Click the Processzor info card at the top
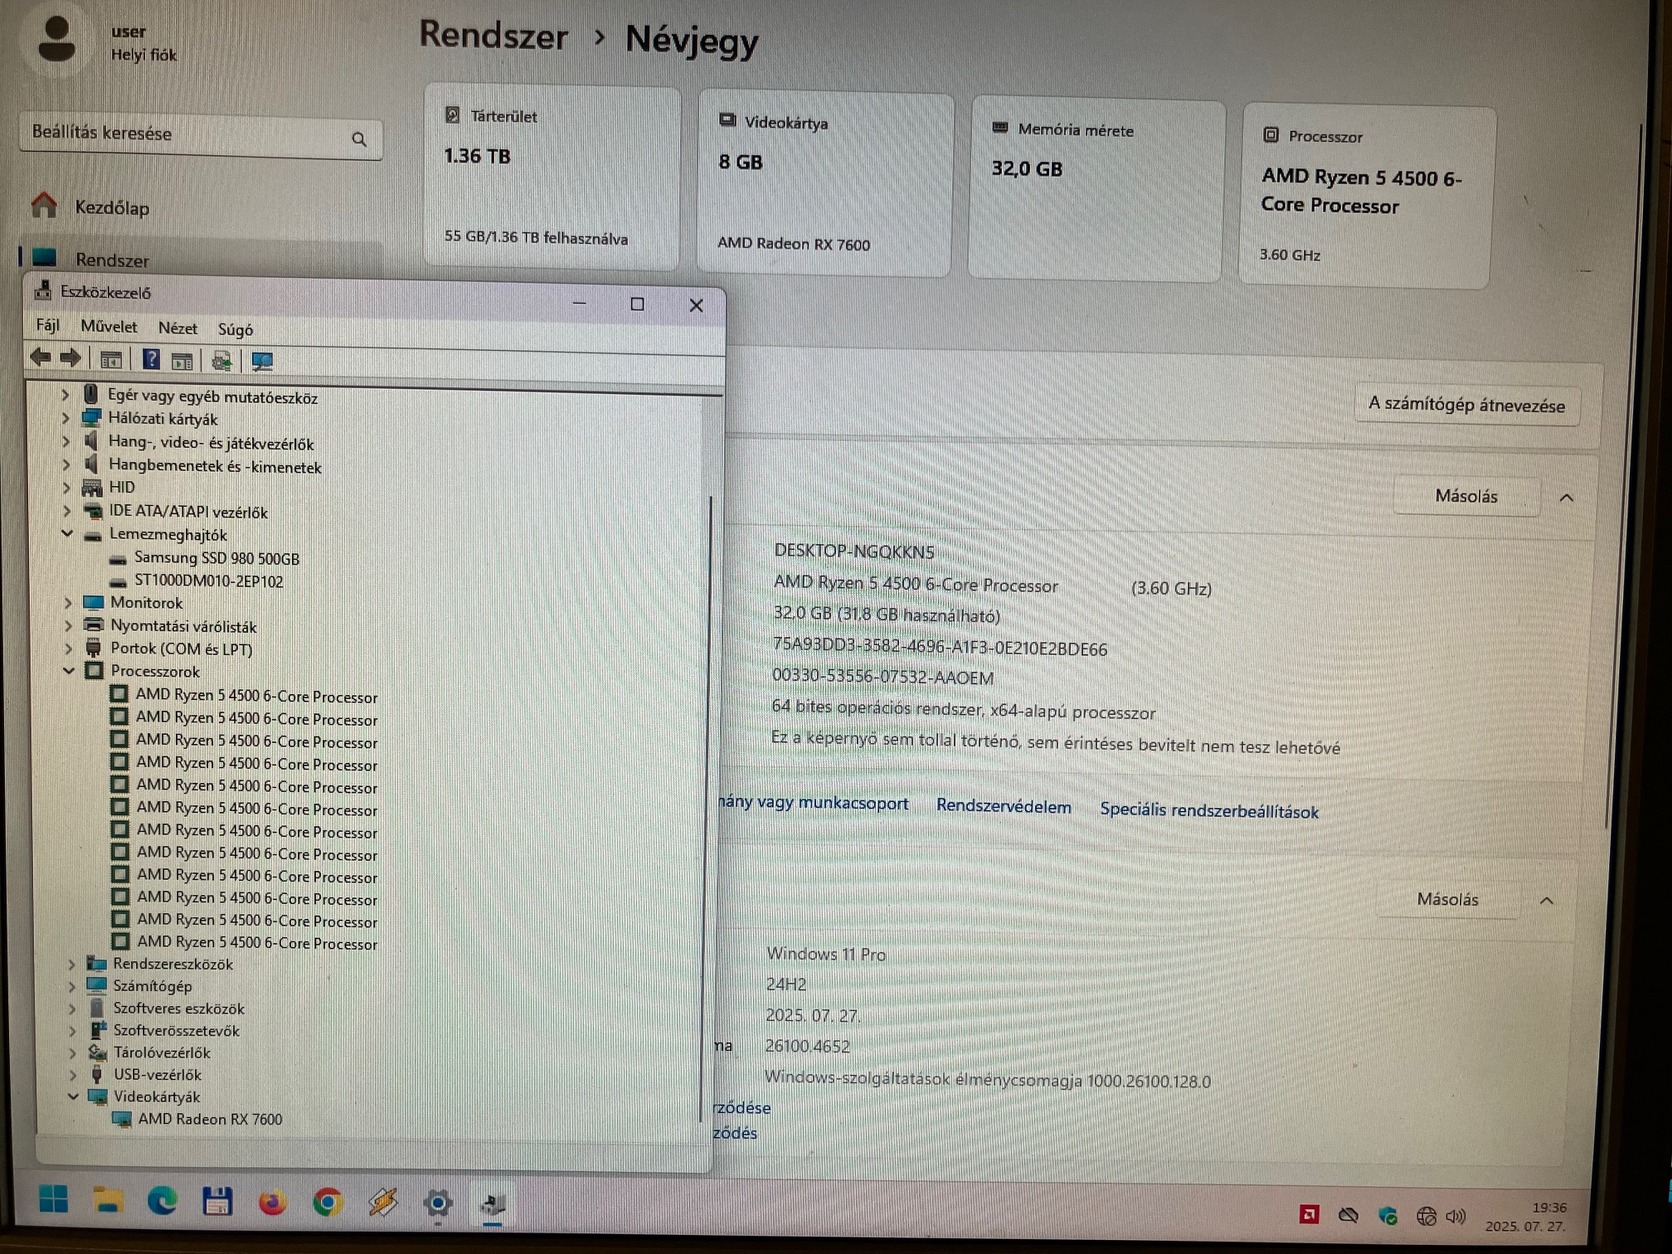The height and width of the screenshot is (1254, 1672). tap(1367, 197)
